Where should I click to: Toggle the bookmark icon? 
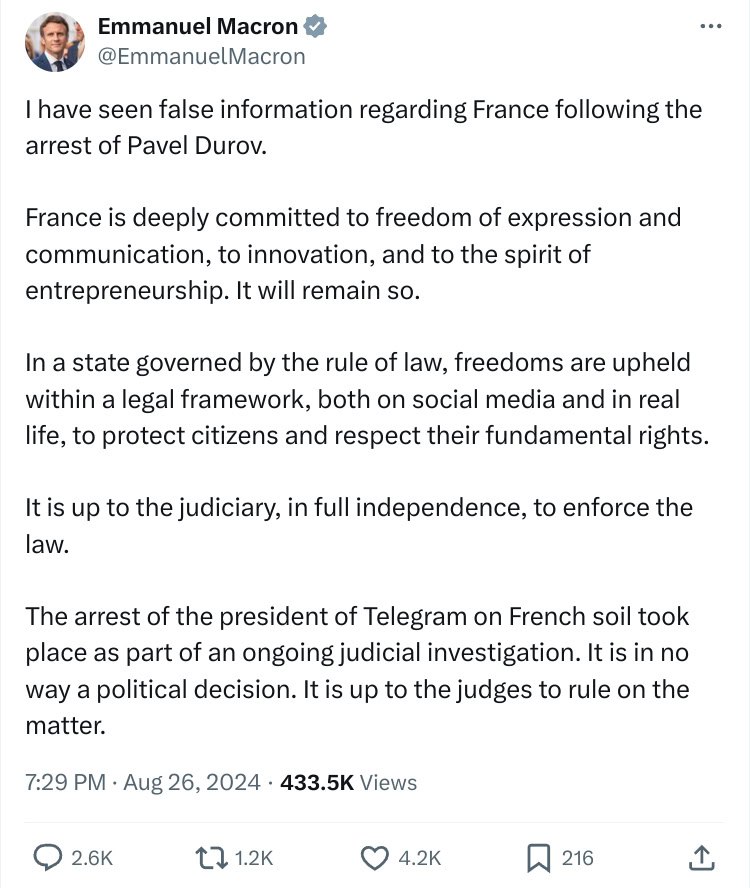pyautogui.click(x=538, y=857)
